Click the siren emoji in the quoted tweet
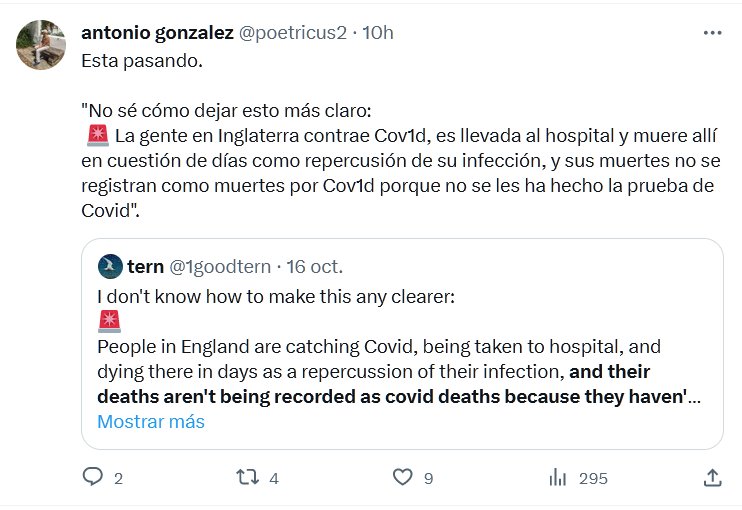The image size is (742, 510). (109, 321)
